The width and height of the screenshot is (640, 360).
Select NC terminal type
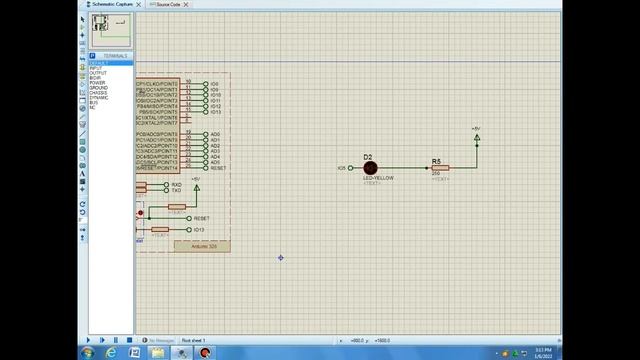pos(92,107)
